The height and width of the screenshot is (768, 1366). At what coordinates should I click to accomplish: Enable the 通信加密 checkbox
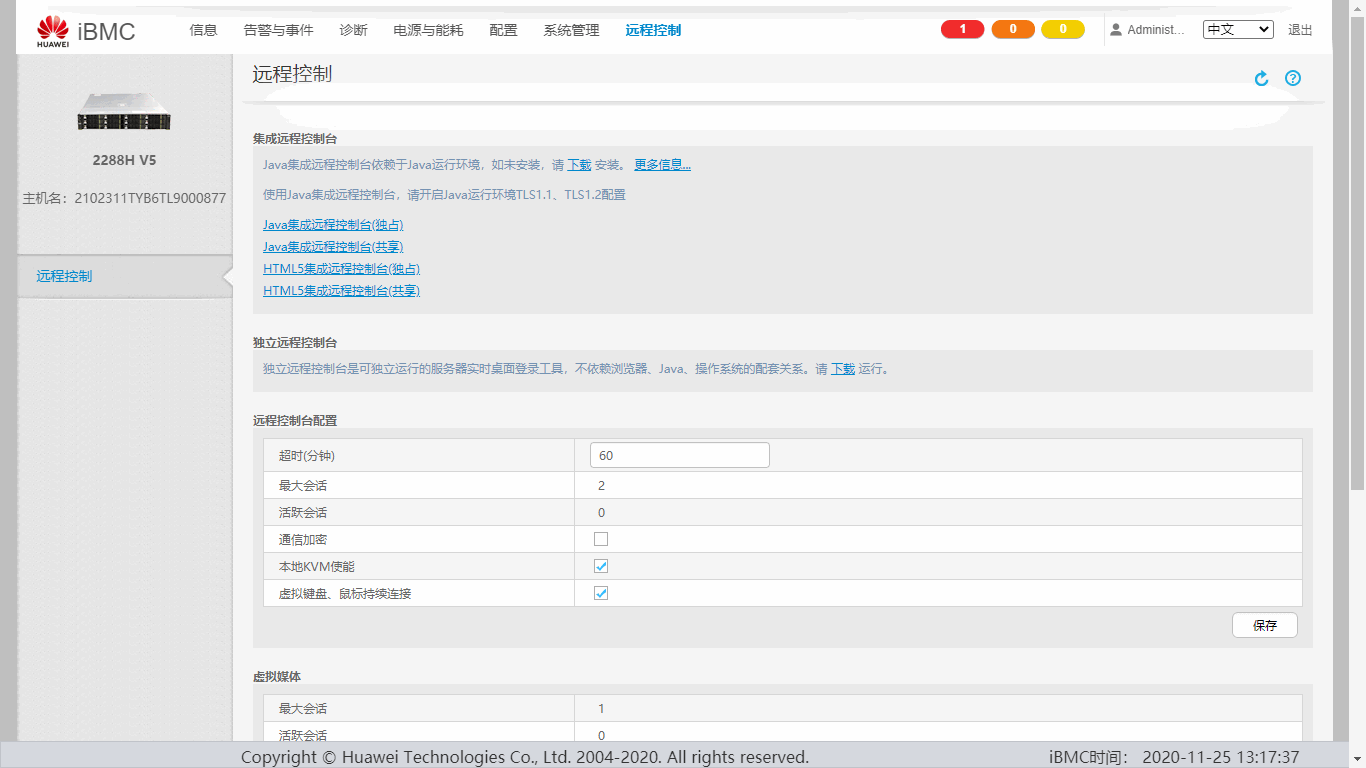pos(601,539)
